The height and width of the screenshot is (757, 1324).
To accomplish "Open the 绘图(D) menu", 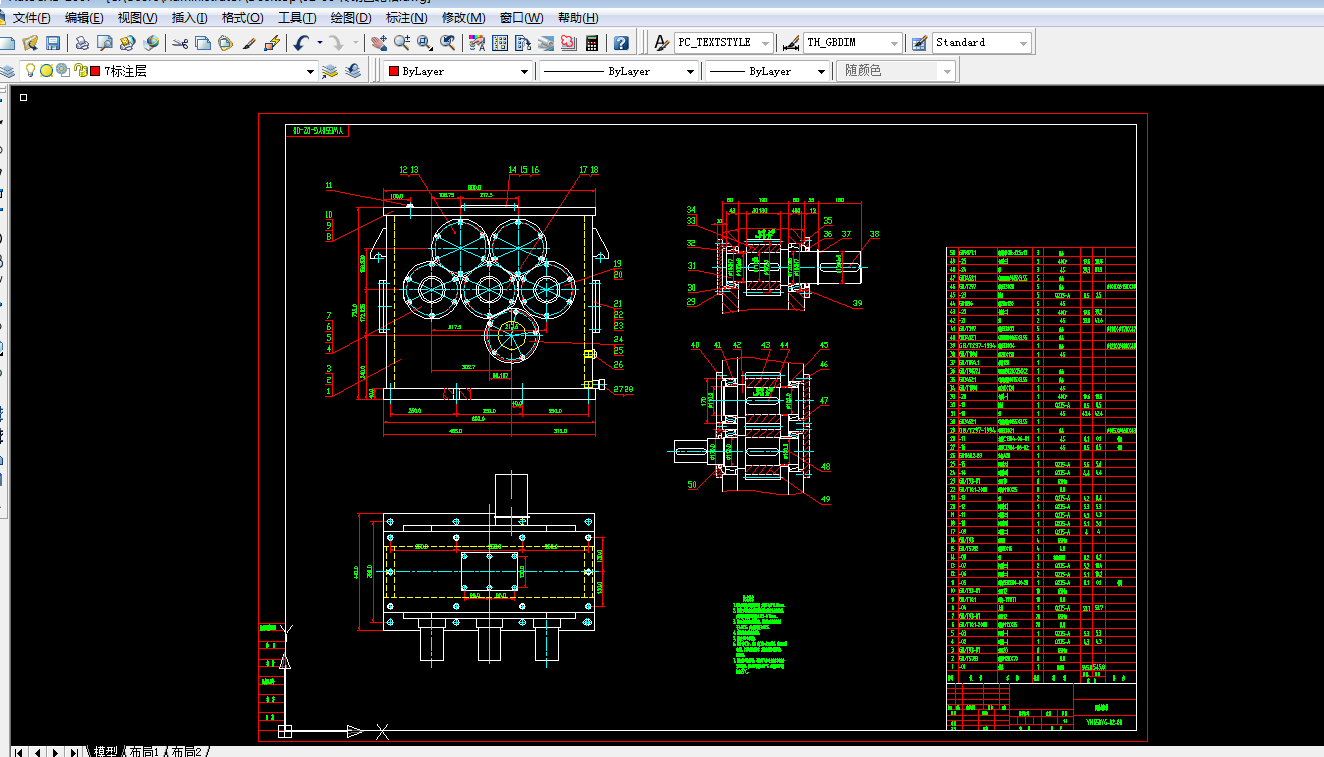I will coord(350,18).
